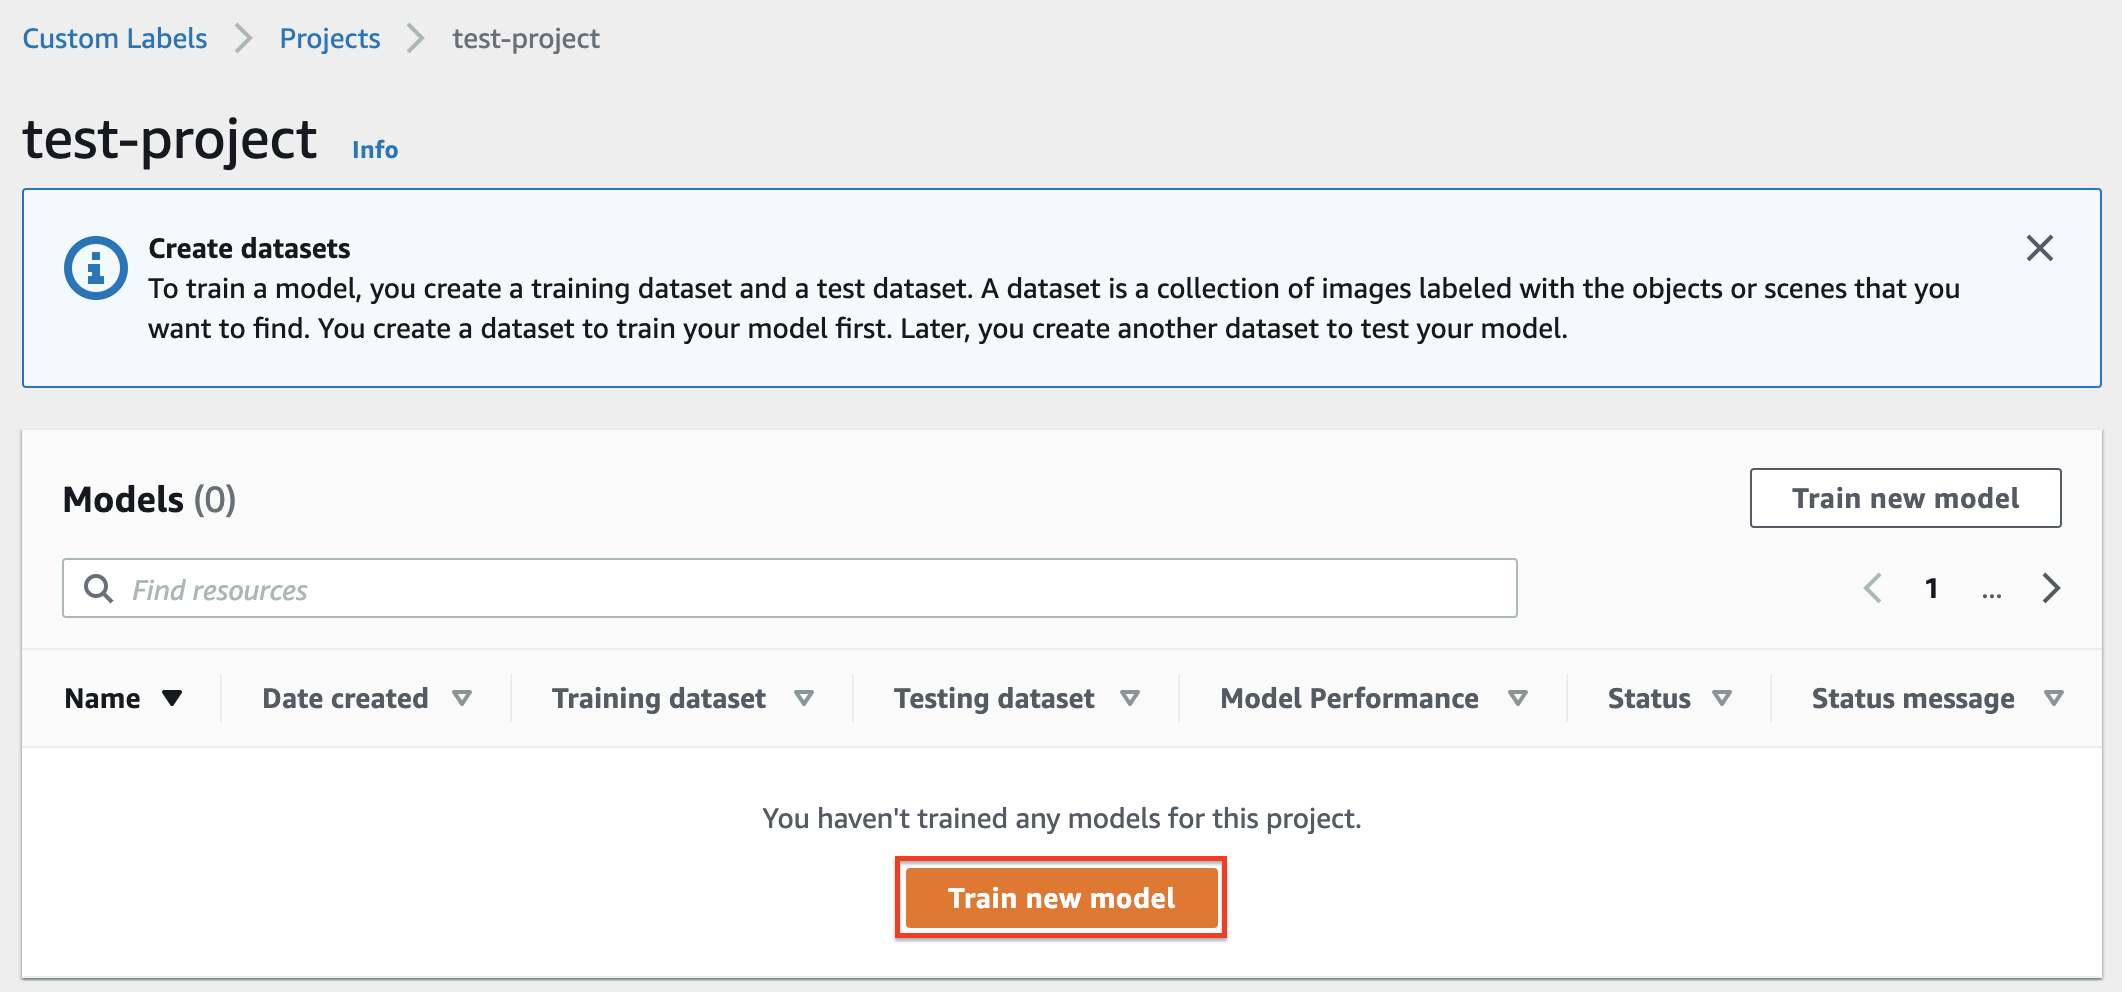Sort by Status column arrow
Image resolution: width=2122 pixels, height=992 pixels.
tap(1722, 698)
